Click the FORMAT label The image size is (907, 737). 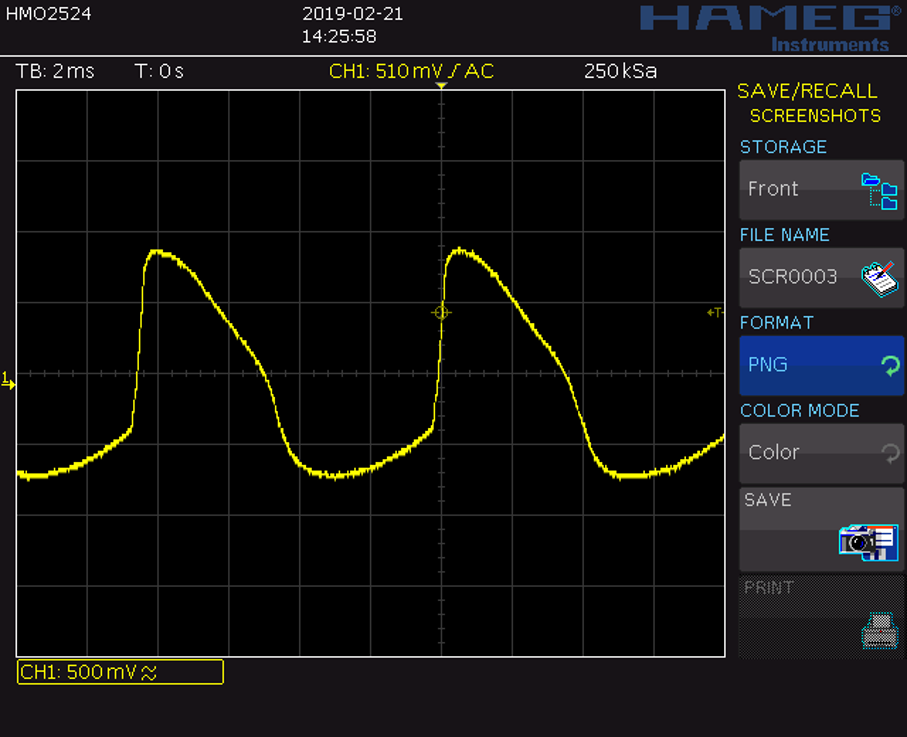pyautogui.click(x=777, y=323)
